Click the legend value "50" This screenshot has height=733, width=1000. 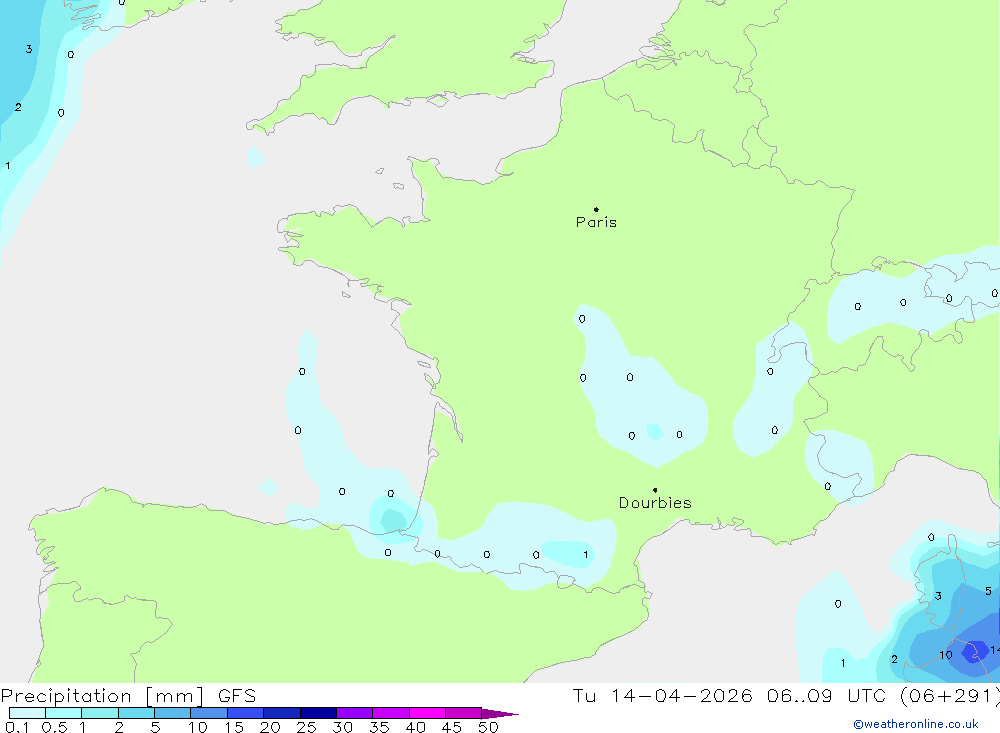pyautogui.click(x=488, y=727)
